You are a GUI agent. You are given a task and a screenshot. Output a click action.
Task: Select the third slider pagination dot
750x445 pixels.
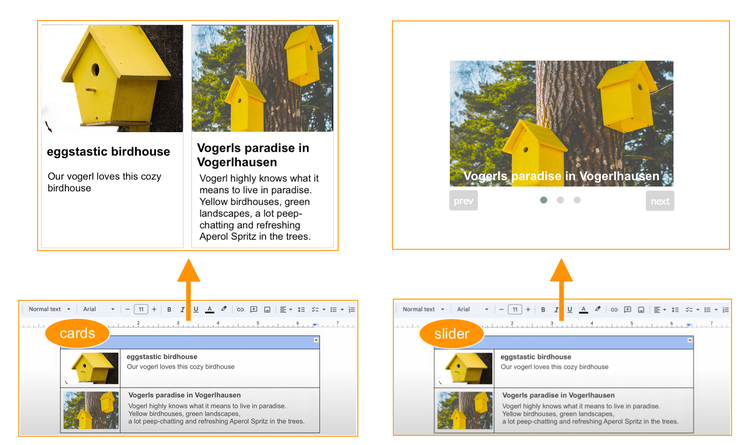pyautogui.click(x=577, y=200)
